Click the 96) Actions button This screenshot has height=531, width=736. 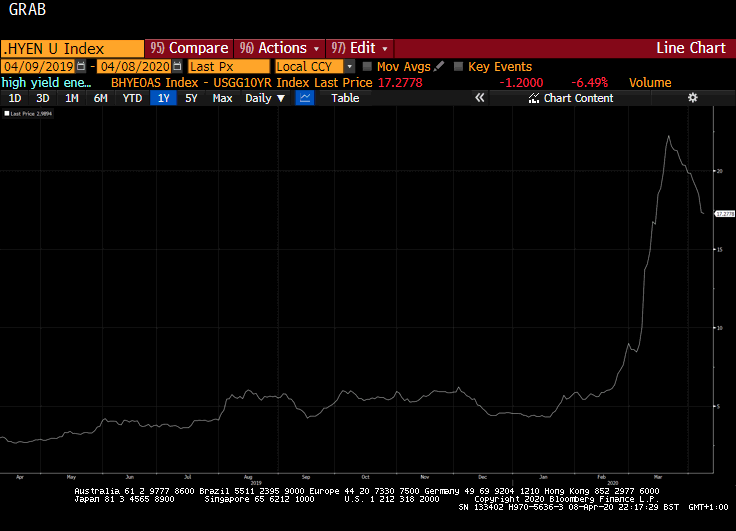pyautogui.click(x=279, y=48)
